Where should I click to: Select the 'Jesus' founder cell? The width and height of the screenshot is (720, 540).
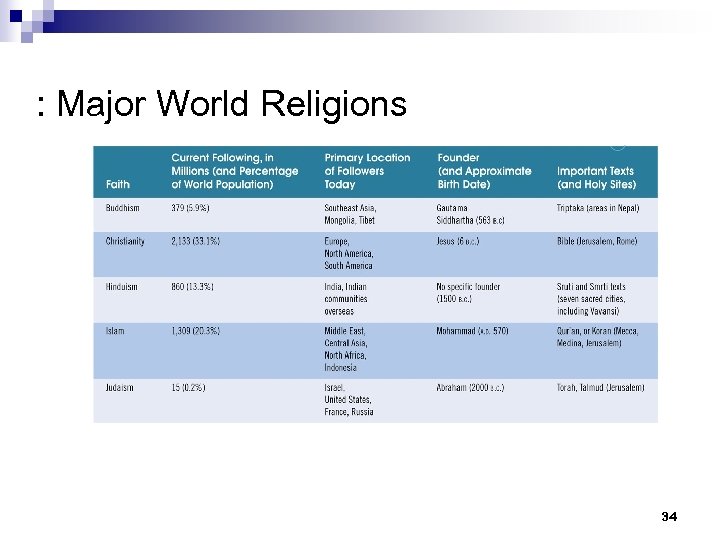(x=457, y=242)
